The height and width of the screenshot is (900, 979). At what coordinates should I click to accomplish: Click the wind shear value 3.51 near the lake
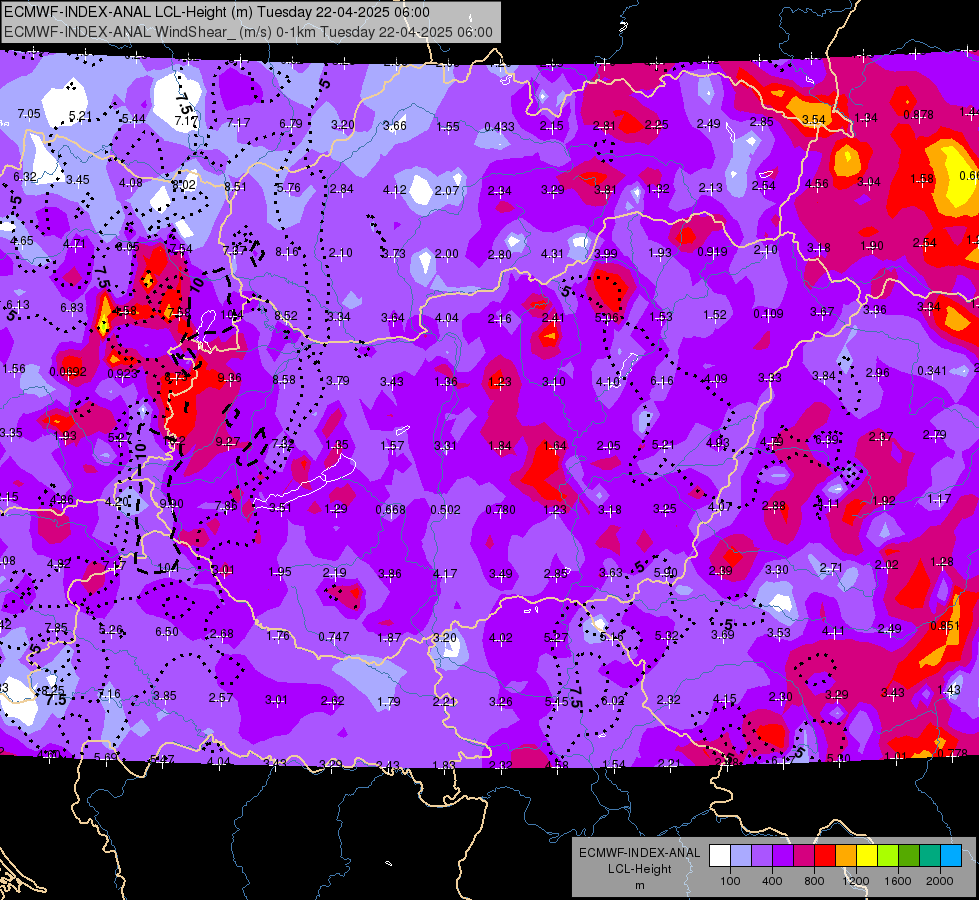(280, 508)
